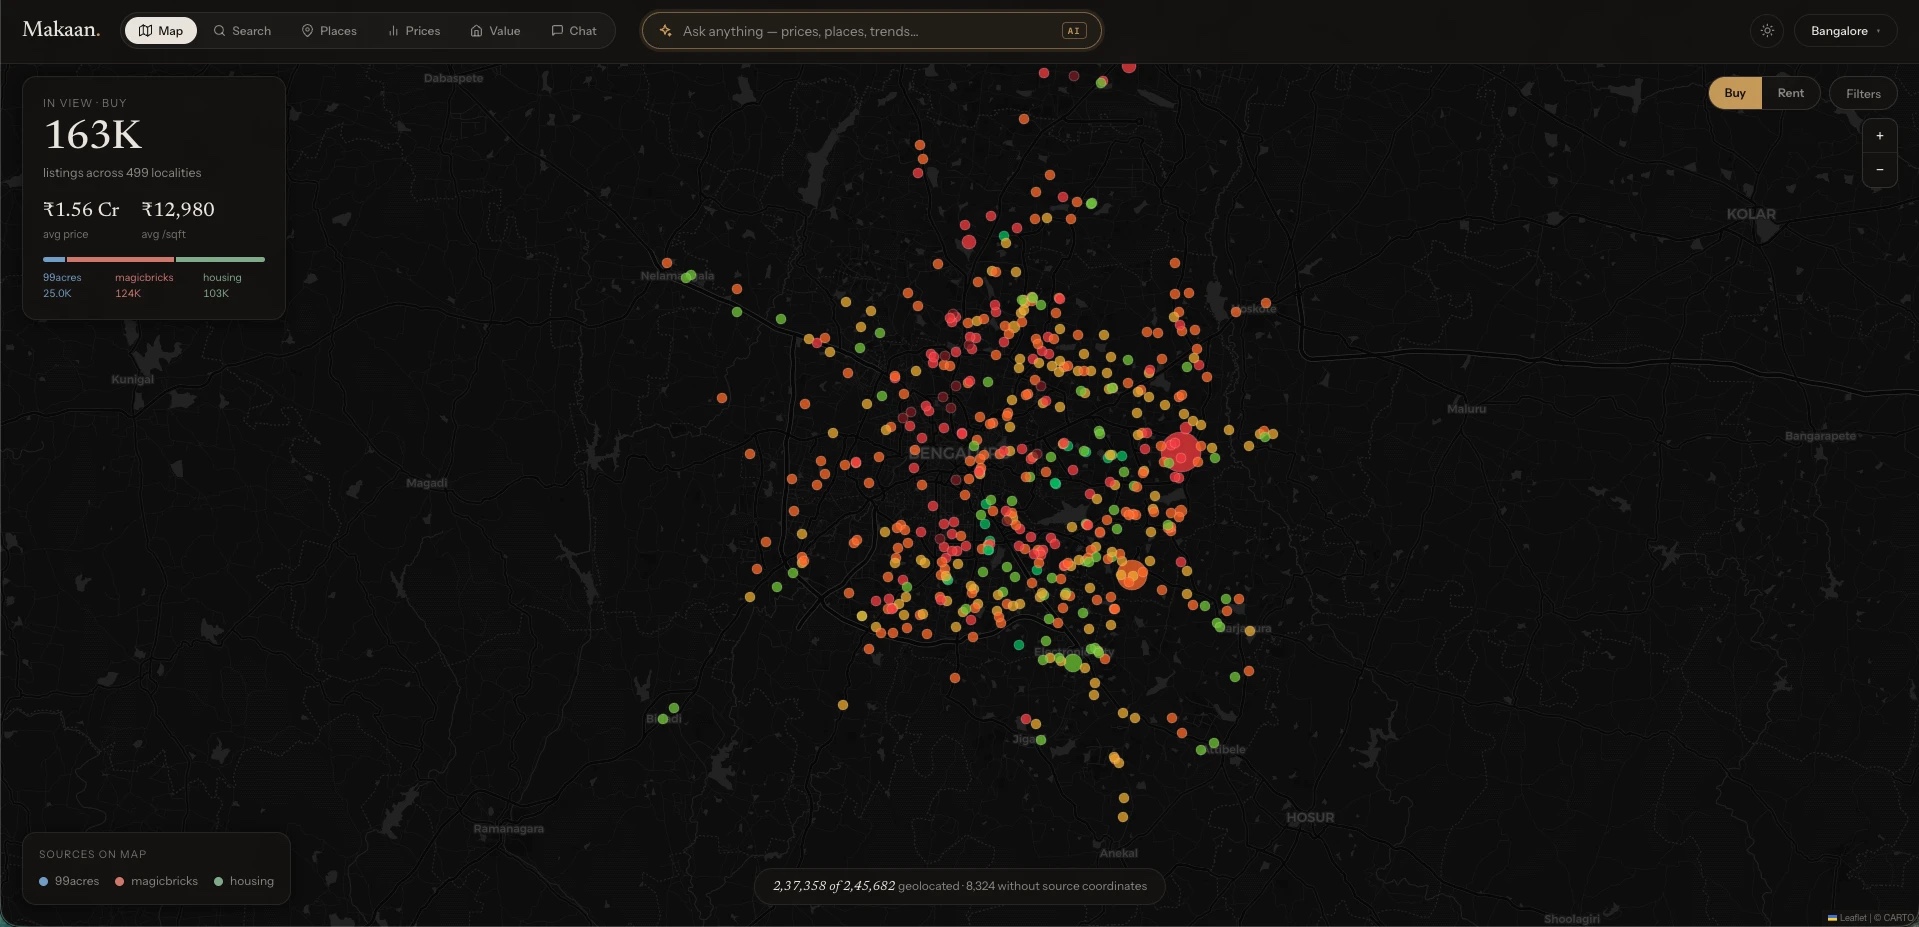The image size is (1919, 927).
Task: Click the AI badge in ask bar
Action: tap(1073, 31)
